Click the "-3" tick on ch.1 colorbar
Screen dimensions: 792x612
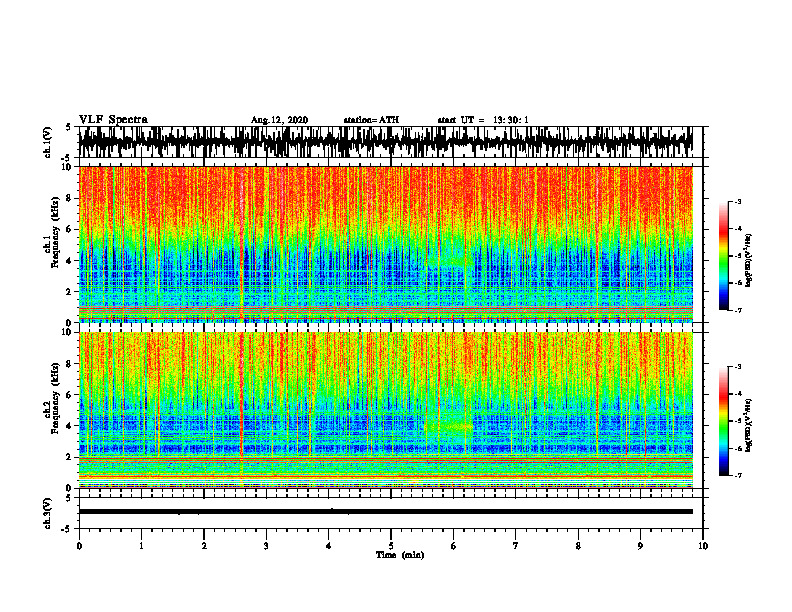737,201
